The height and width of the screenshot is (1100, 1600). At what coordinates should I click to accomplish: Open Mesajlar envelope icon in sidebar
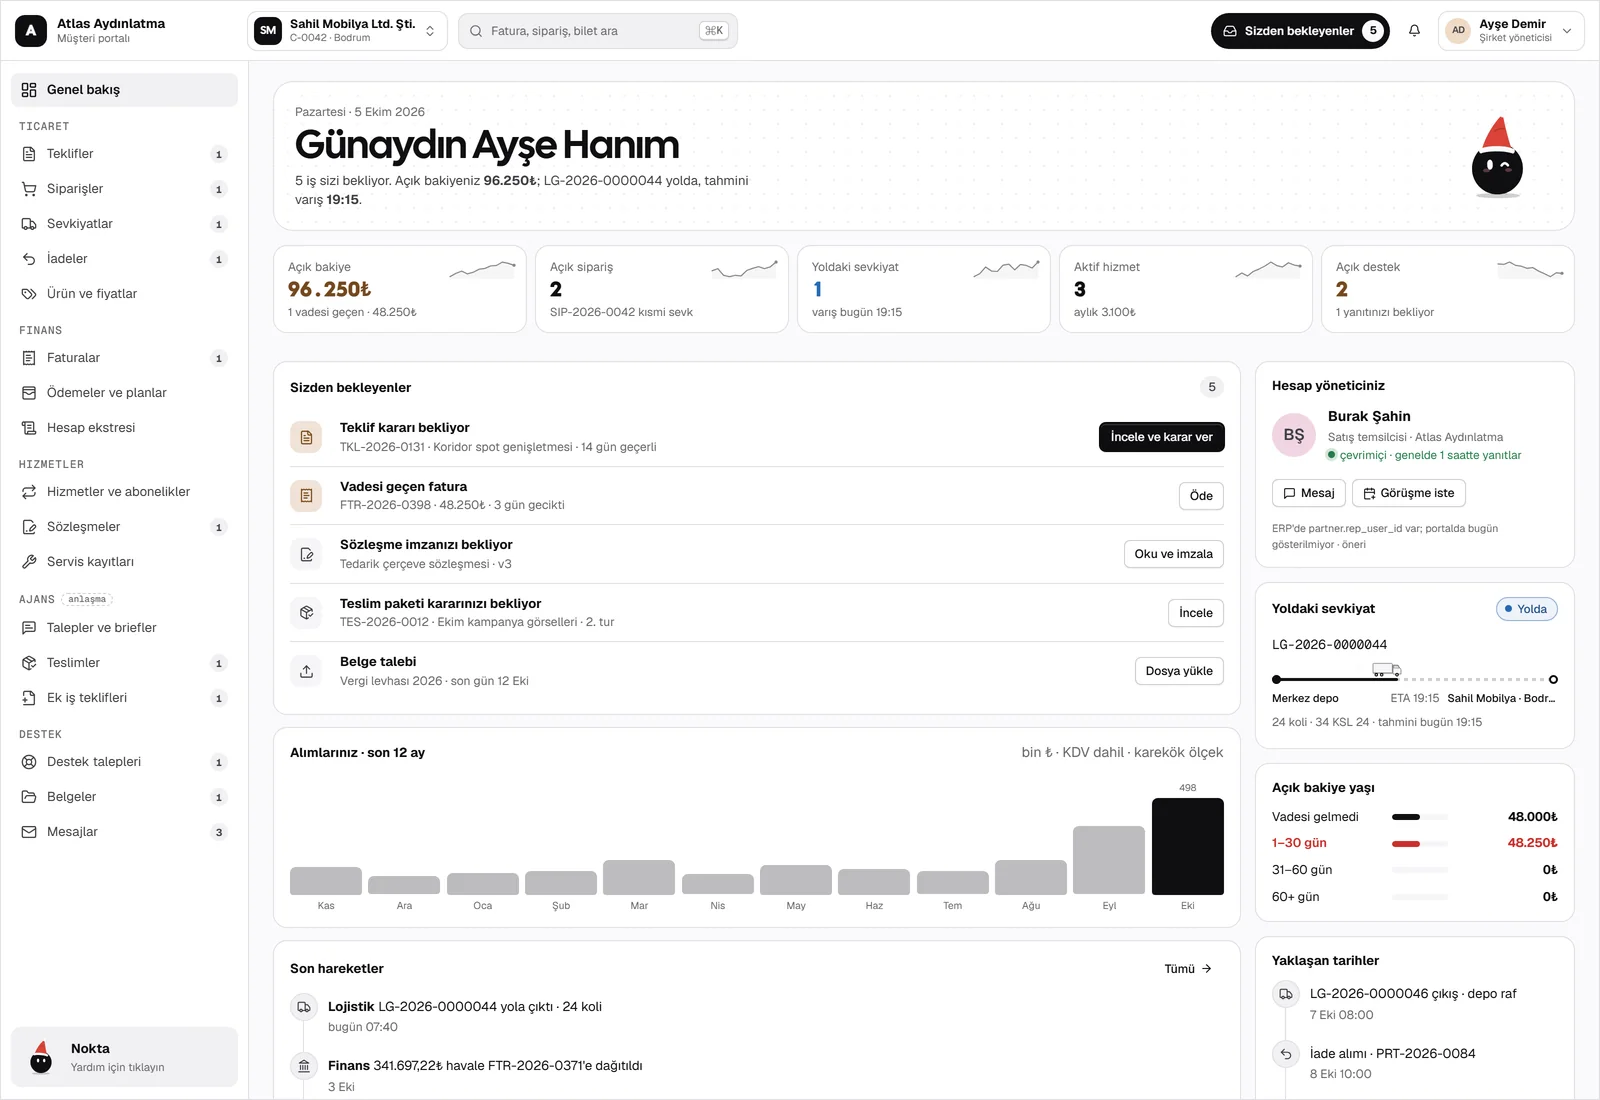[x=29, y=832]
